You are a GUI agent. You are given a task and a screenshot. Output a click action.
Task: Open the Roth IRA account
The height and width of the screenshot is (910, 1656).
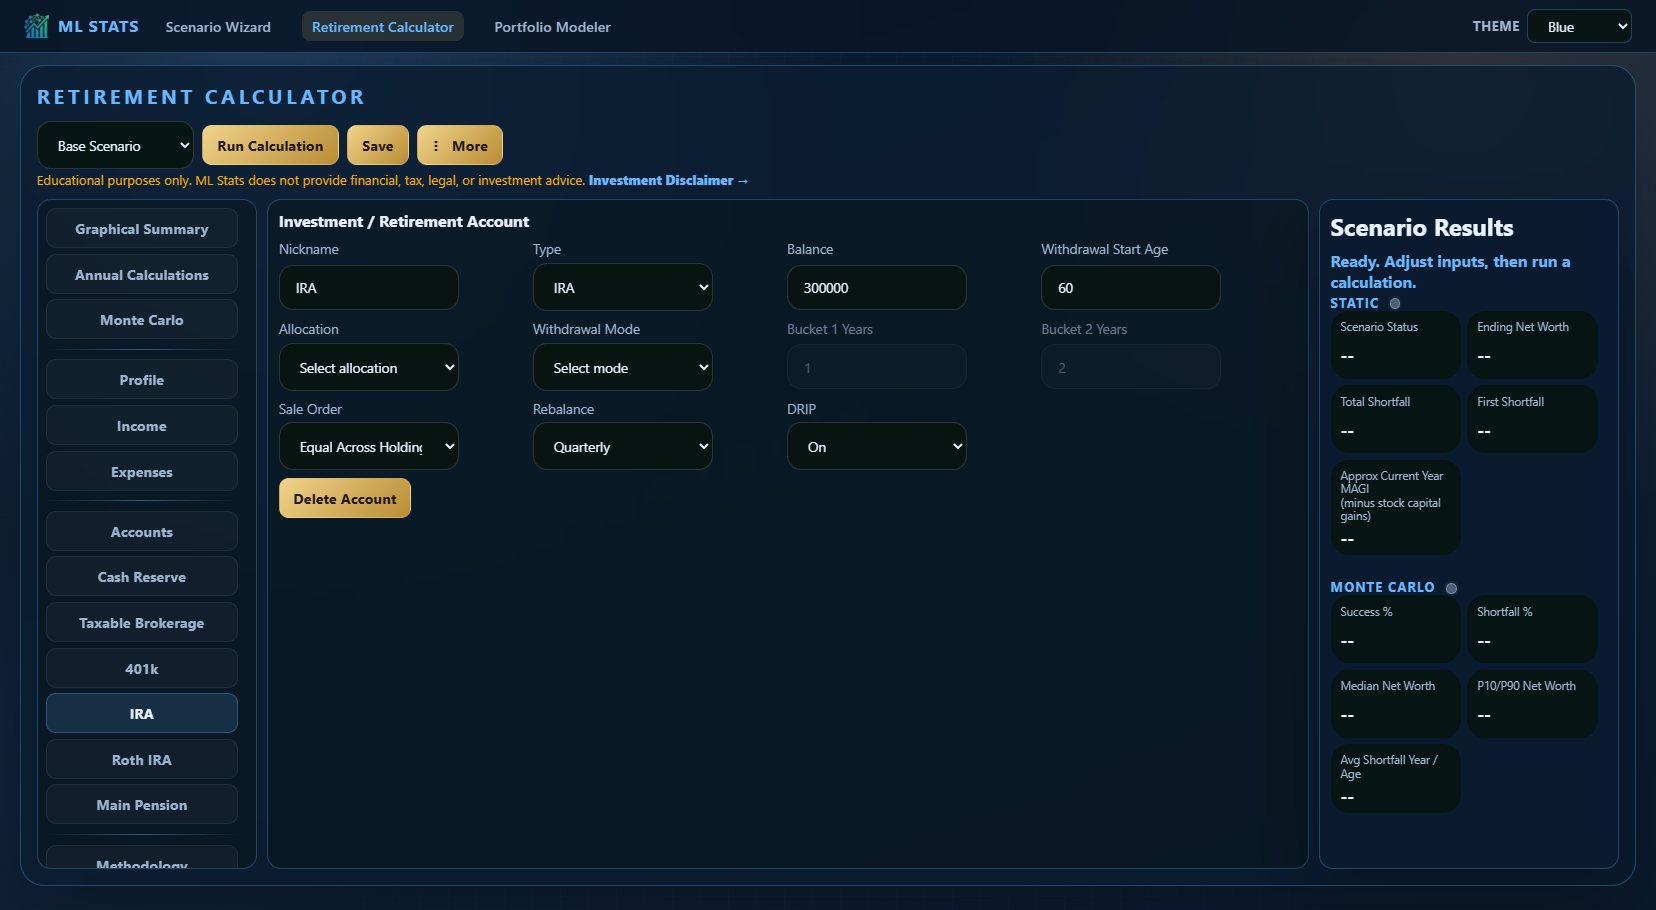(x=142, y=760)
